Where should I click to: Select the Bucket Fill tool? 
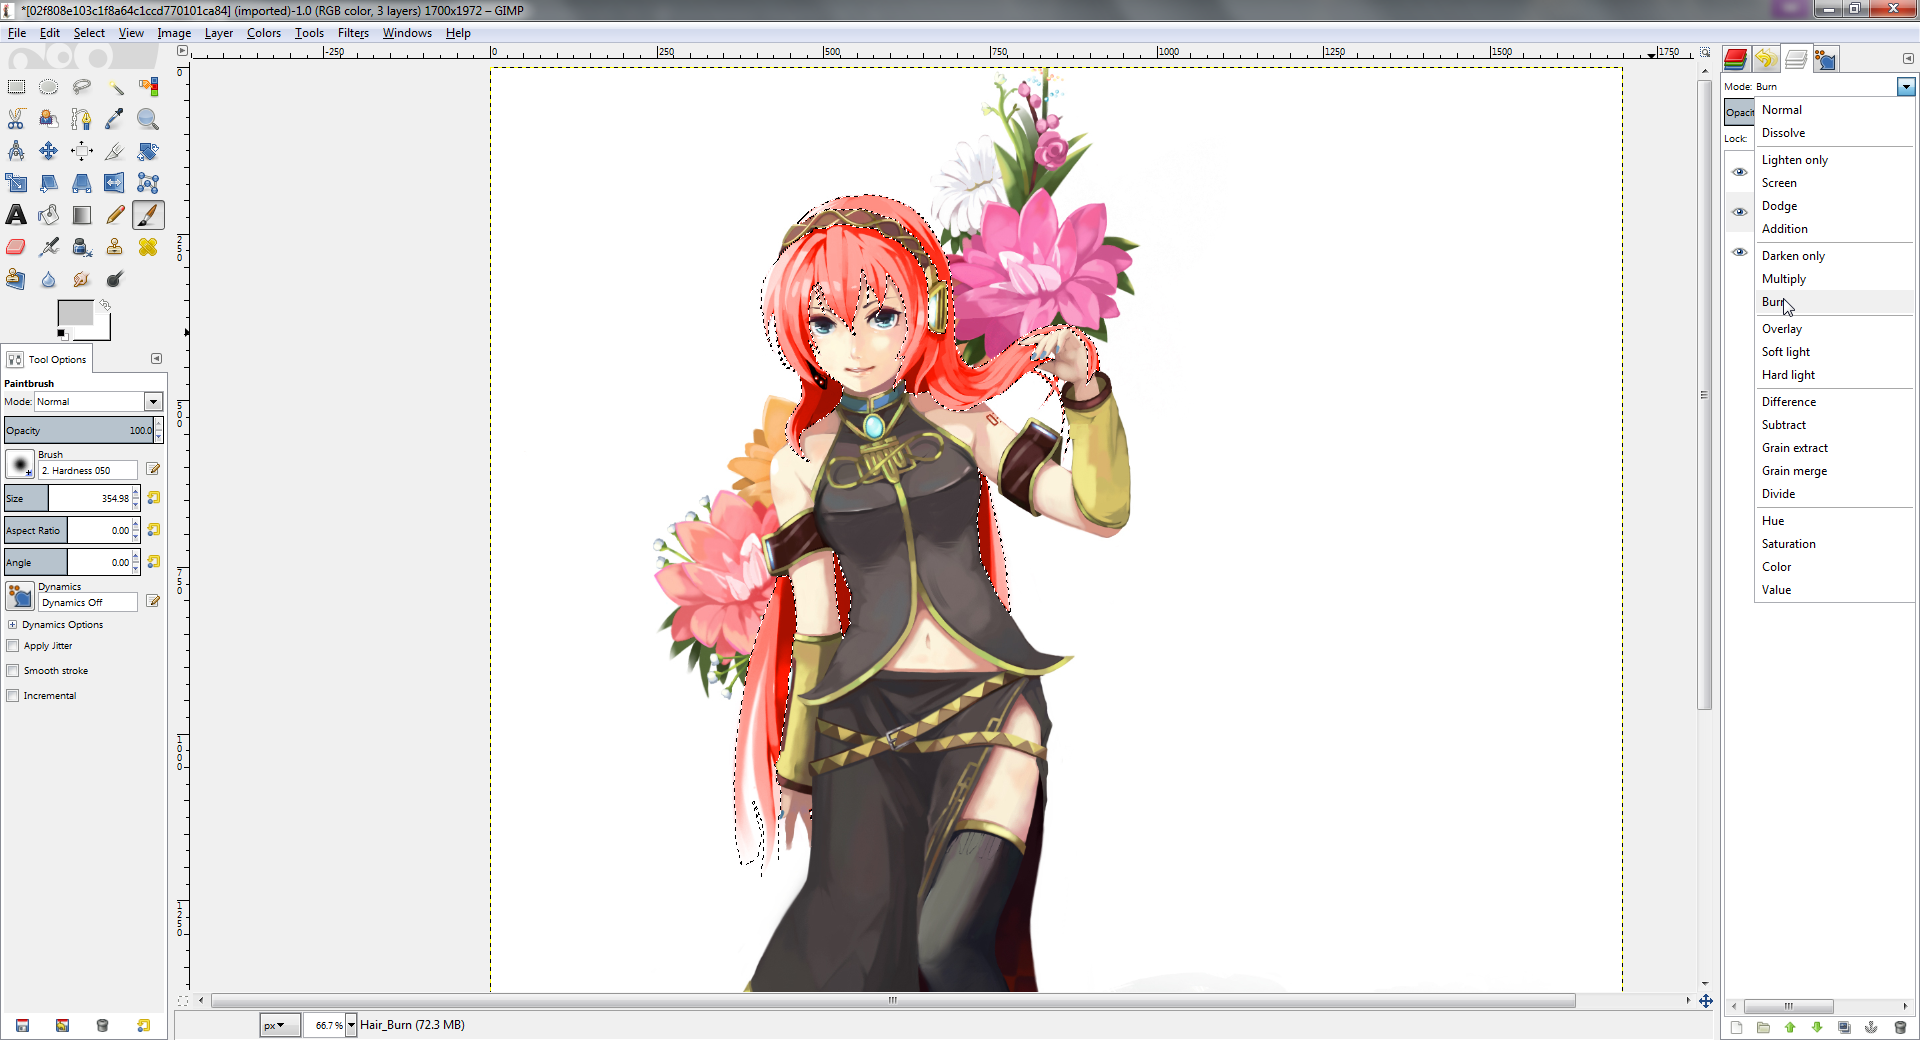click(x=49, y=215)
